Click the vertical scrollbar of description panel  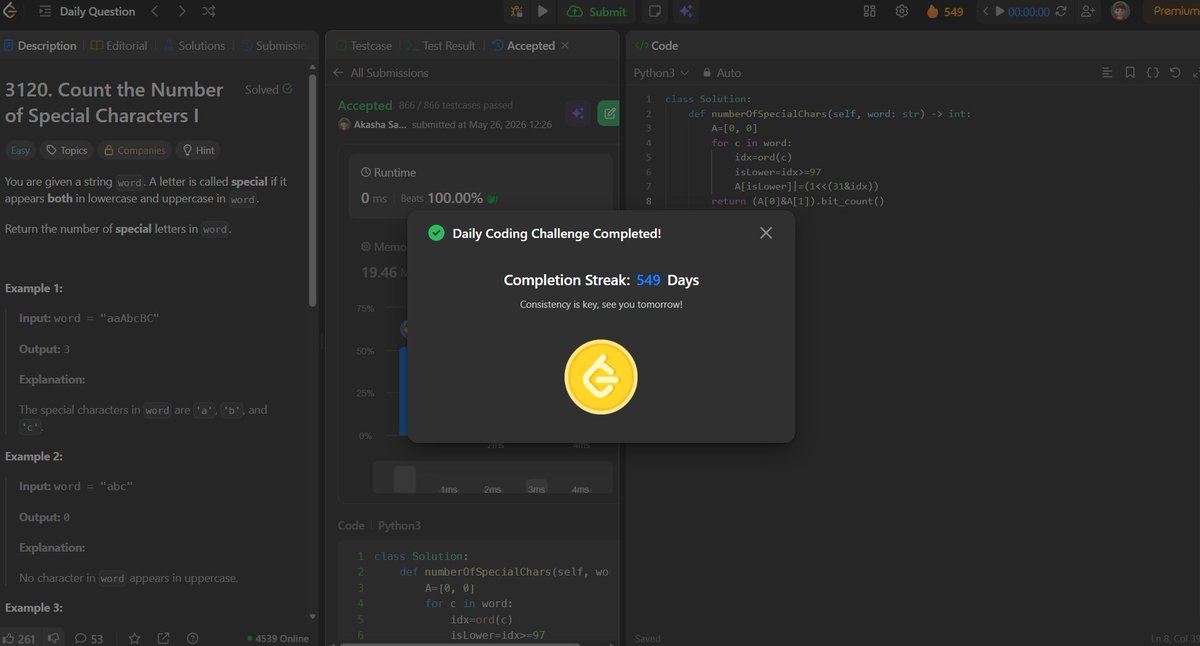pos(313,190)
